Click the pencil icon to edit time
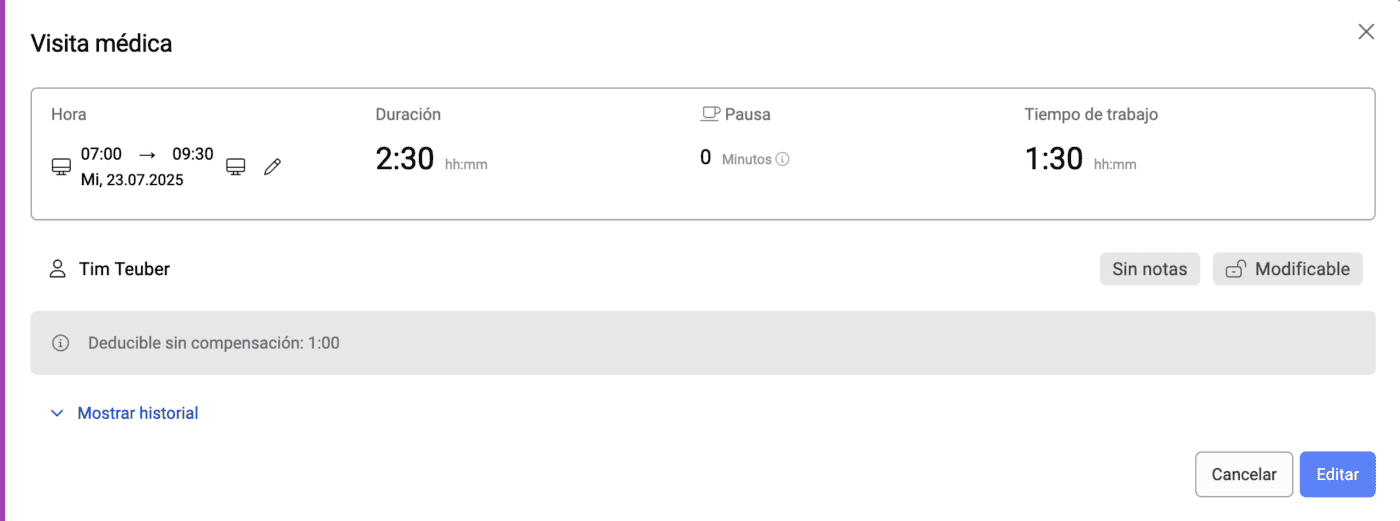The width and height of the screenshot is (1400, 521). pyautogui.click(x=272, y=167)
